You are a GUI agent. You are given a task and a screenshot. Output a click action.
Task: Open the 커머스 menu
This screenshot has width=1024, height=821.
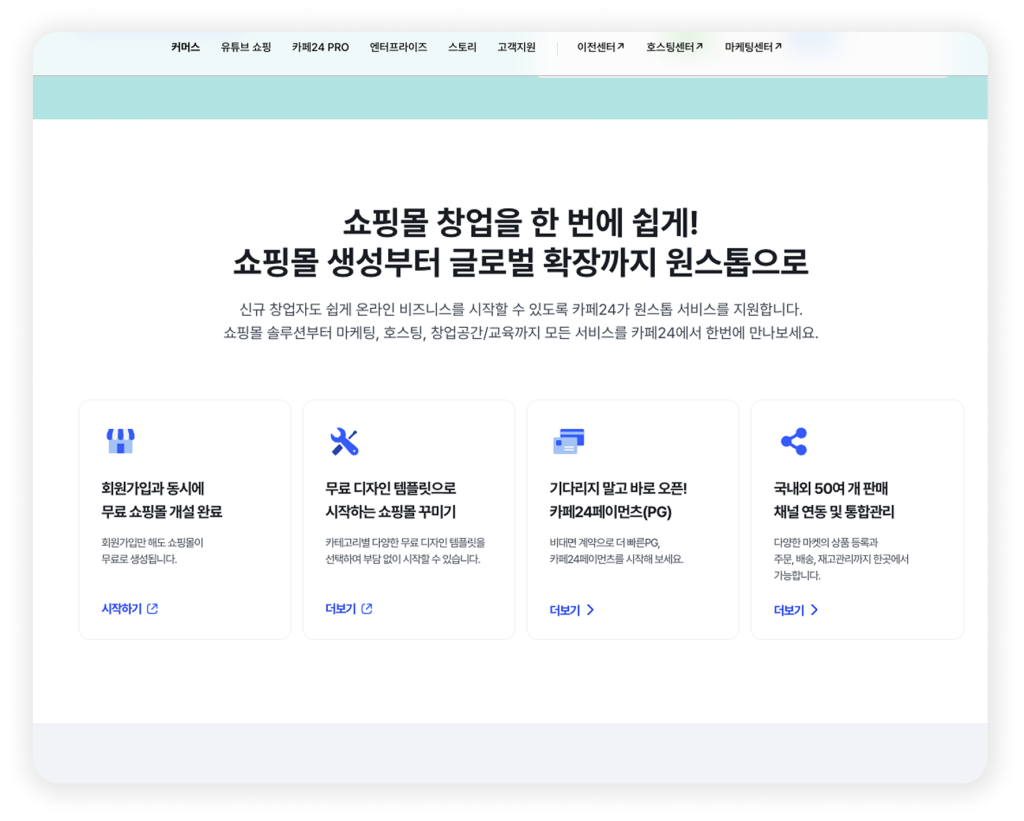[183, 46]
